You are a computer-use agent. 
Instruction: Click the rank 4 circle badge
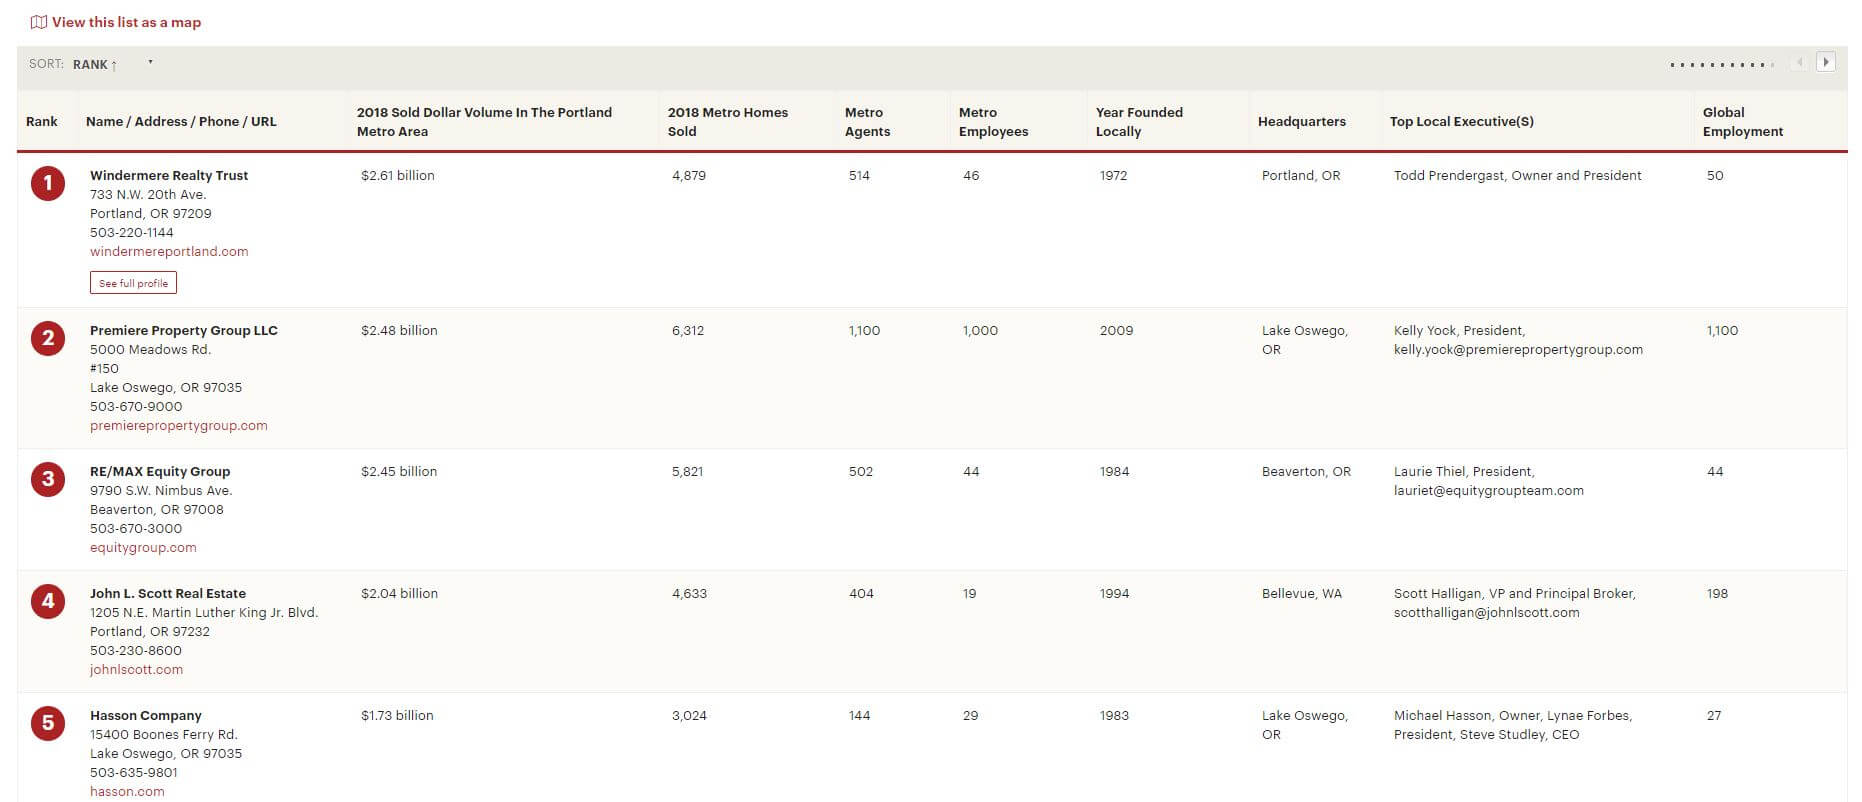click(x=48, y=601)
